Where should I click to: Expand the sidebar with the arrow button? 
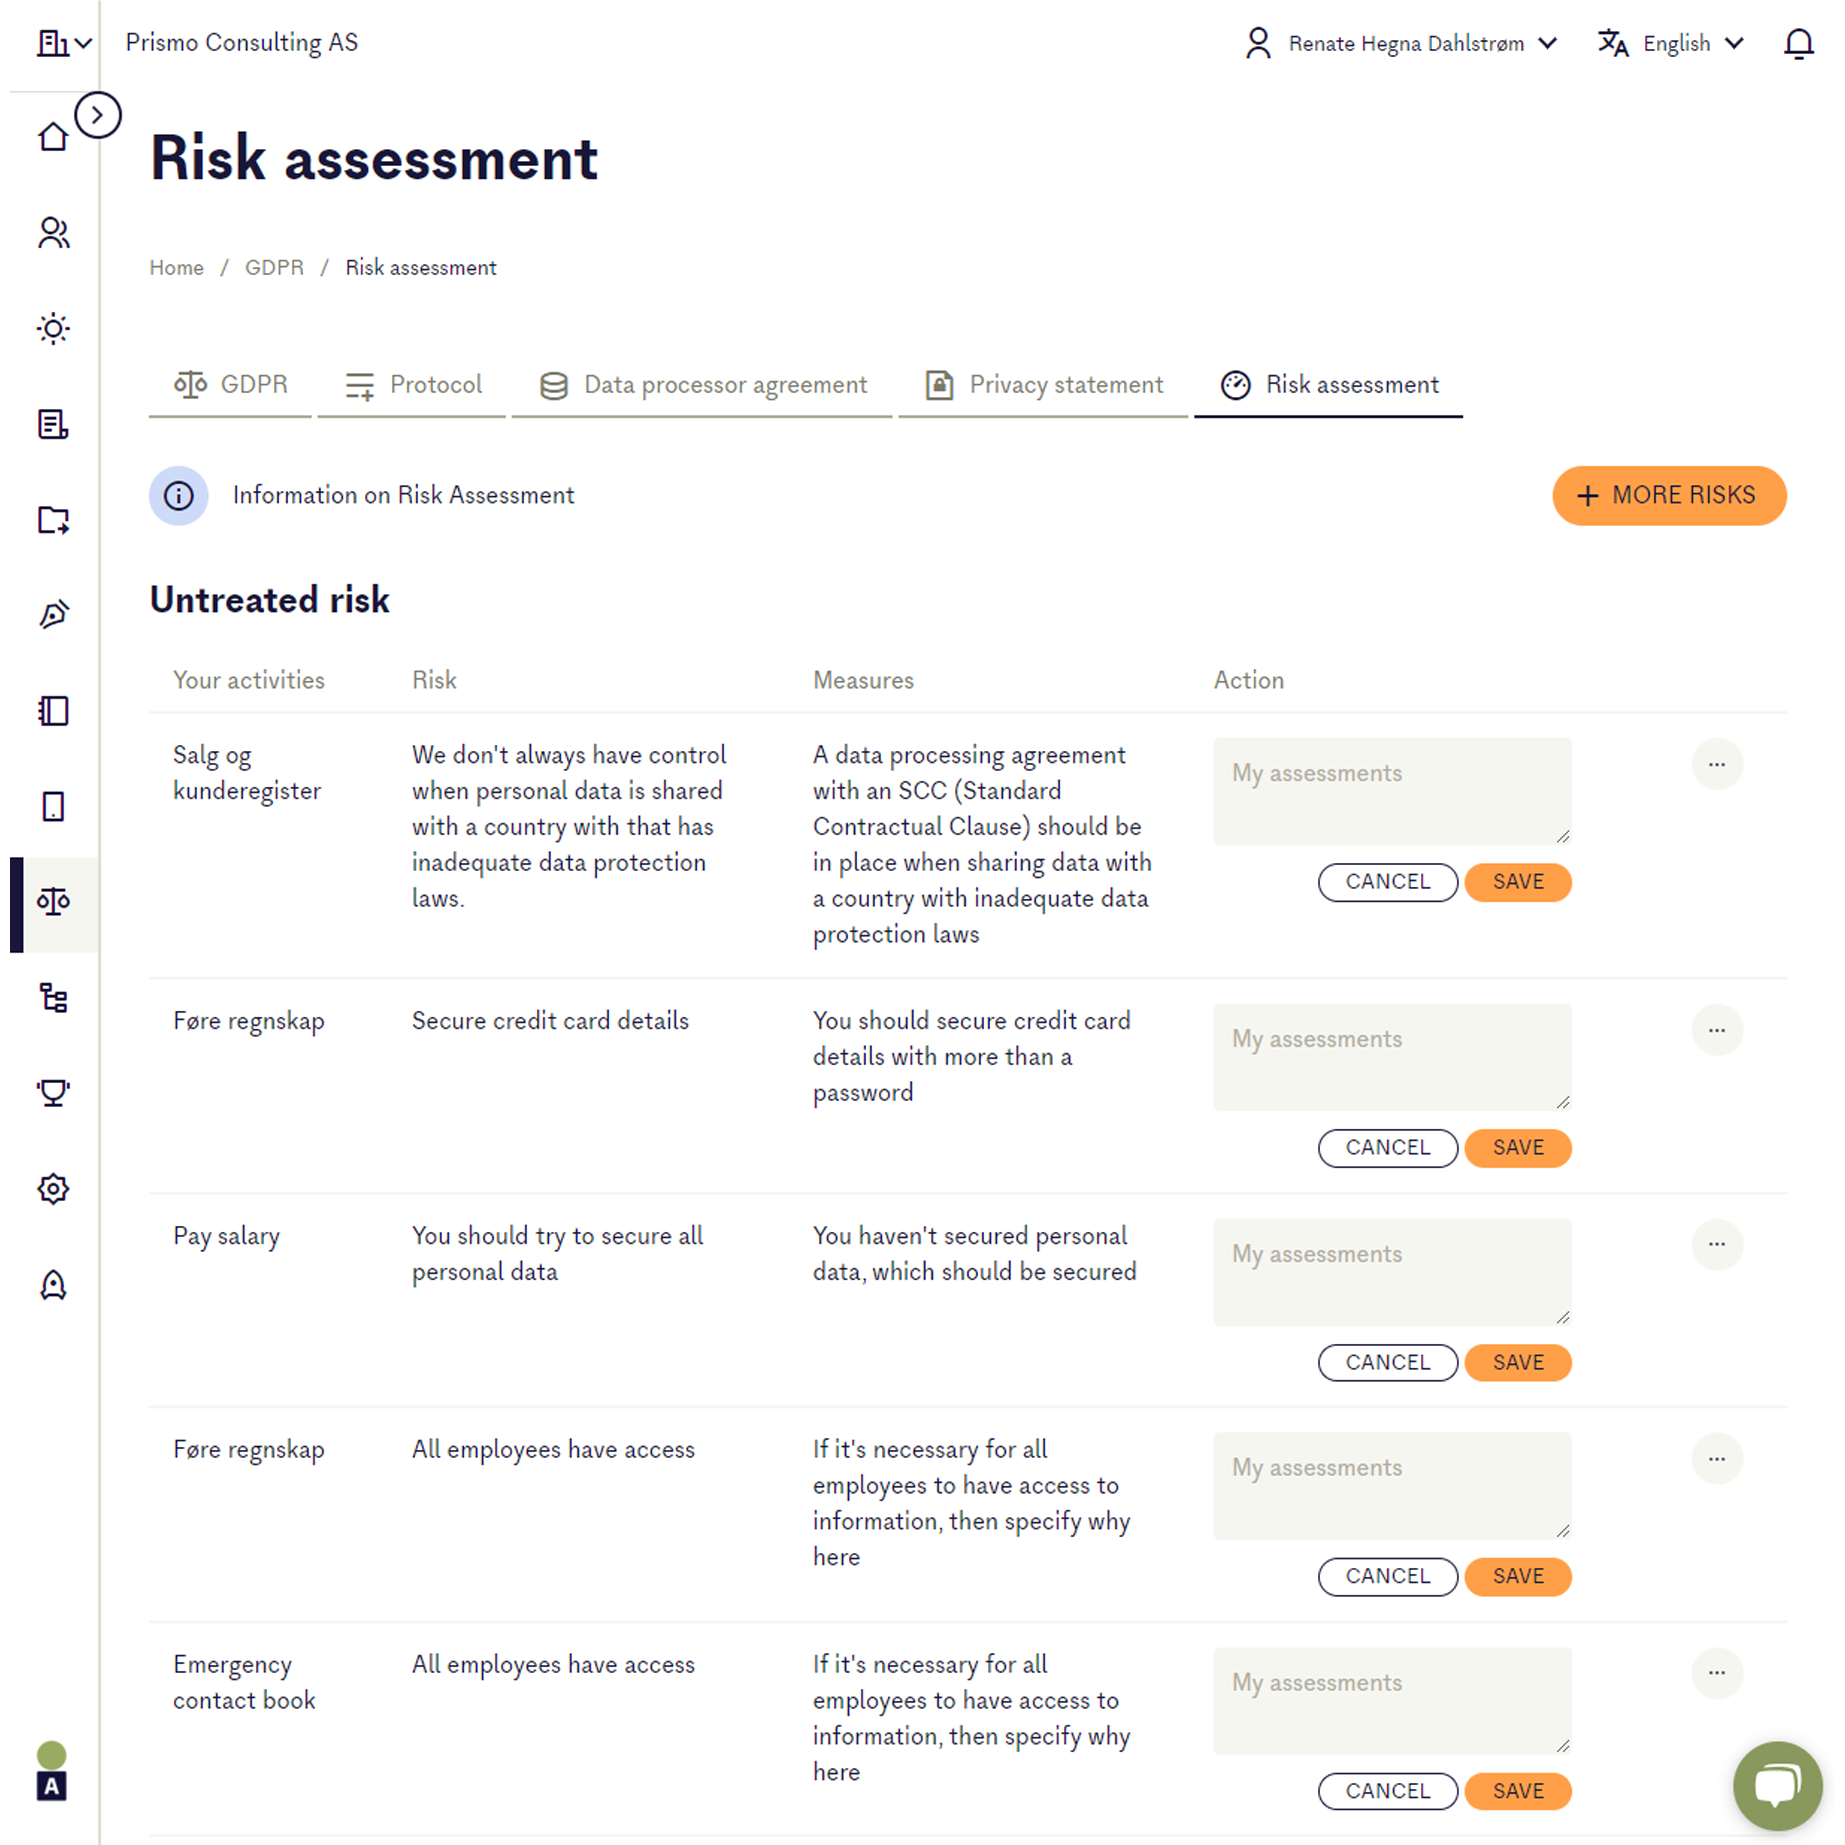[x=97, y=115]
